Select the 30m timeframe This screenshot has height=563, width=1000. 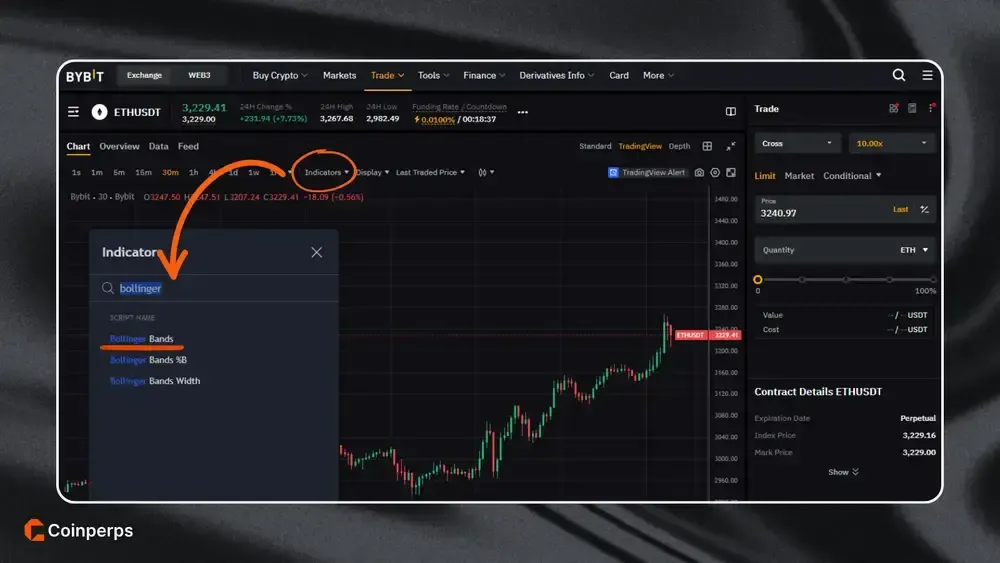pyautogui.click(x=170, y=172)
